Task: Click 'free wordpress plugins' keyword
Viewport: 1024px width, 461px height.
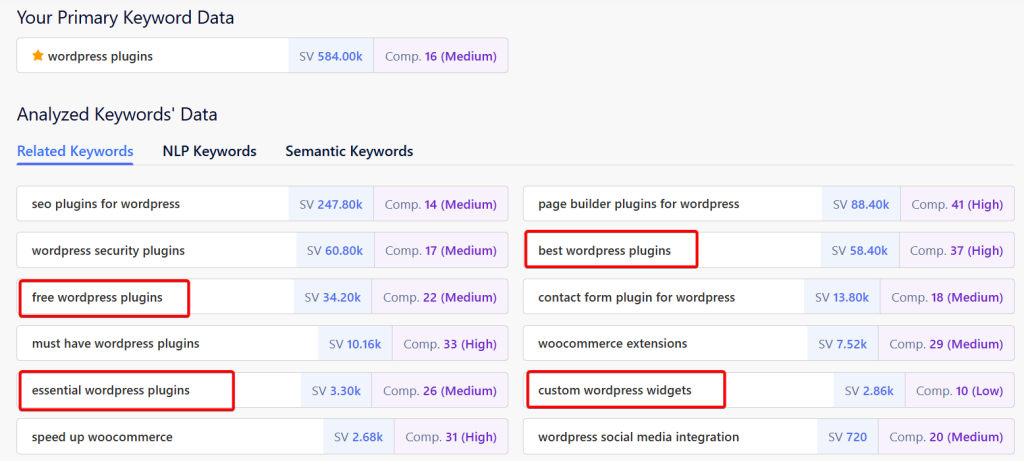Action: (x=97, y=297)
